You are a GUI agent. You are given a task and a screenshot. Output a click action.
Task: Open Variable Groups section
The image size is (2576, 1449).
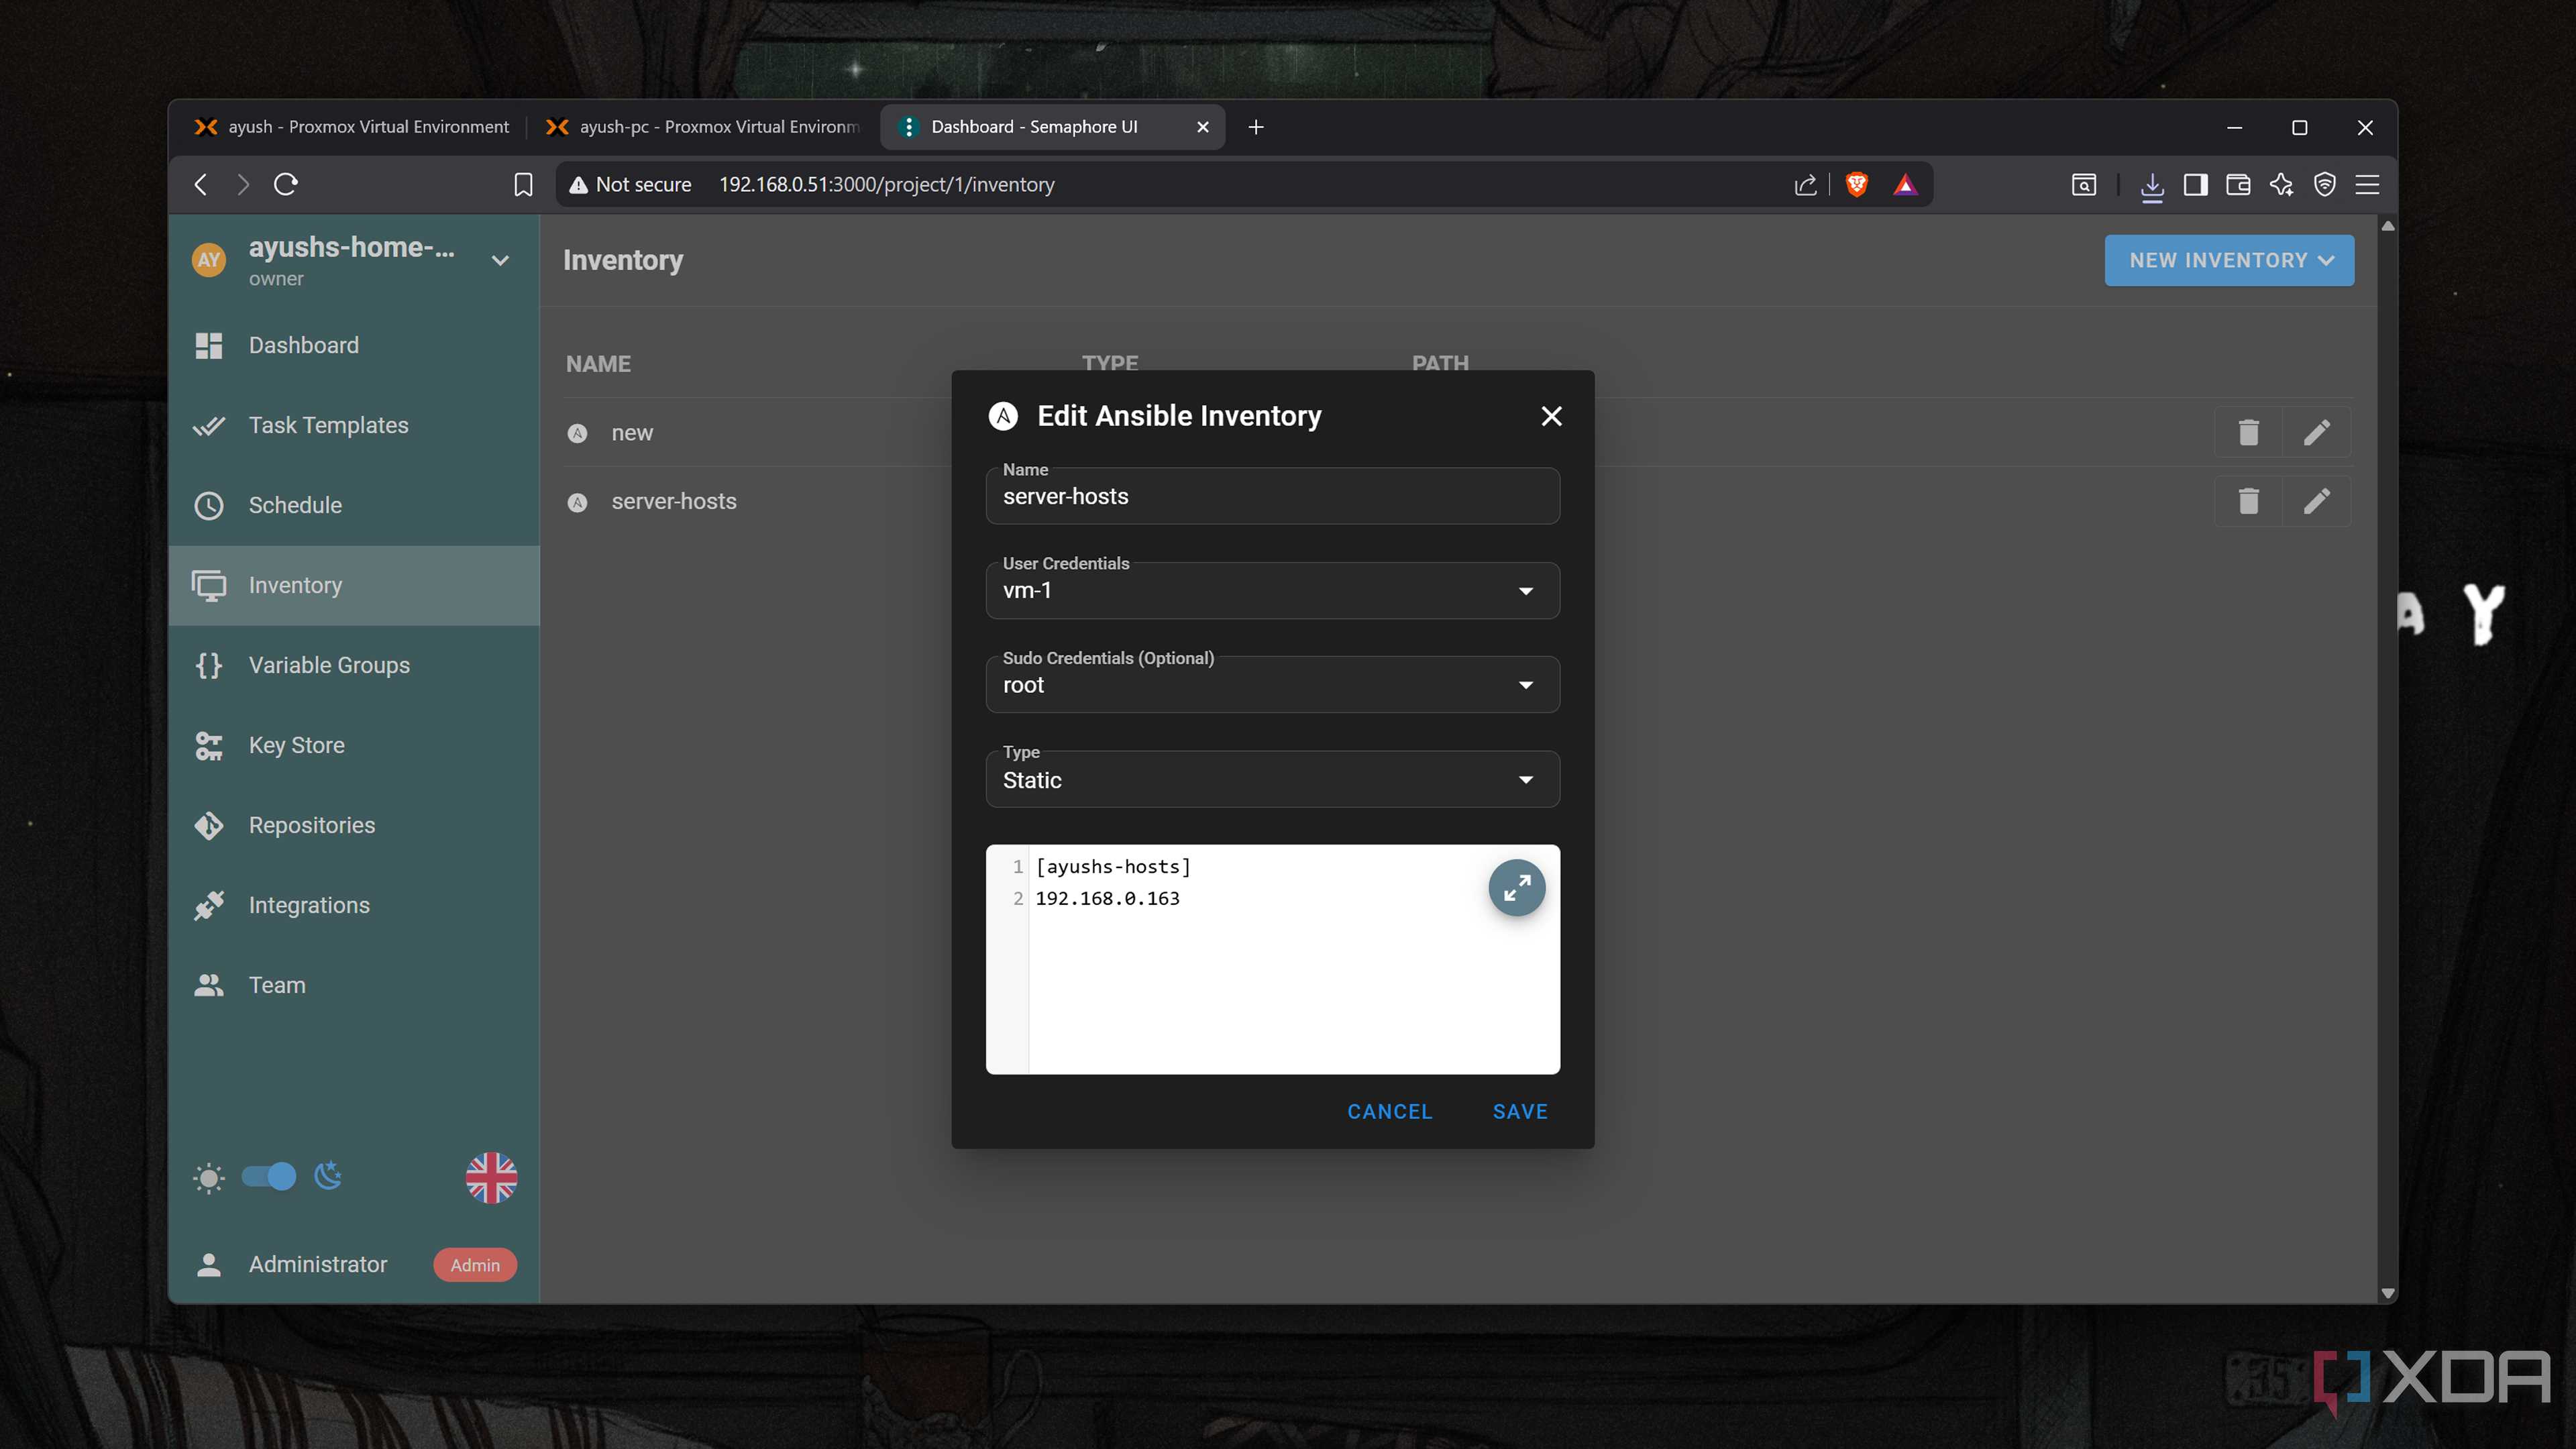coord(354,665)
